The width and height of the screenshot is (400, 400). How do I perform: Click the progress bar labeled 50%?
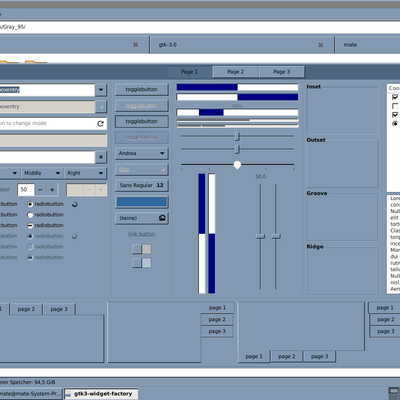(x=237, y=97)
